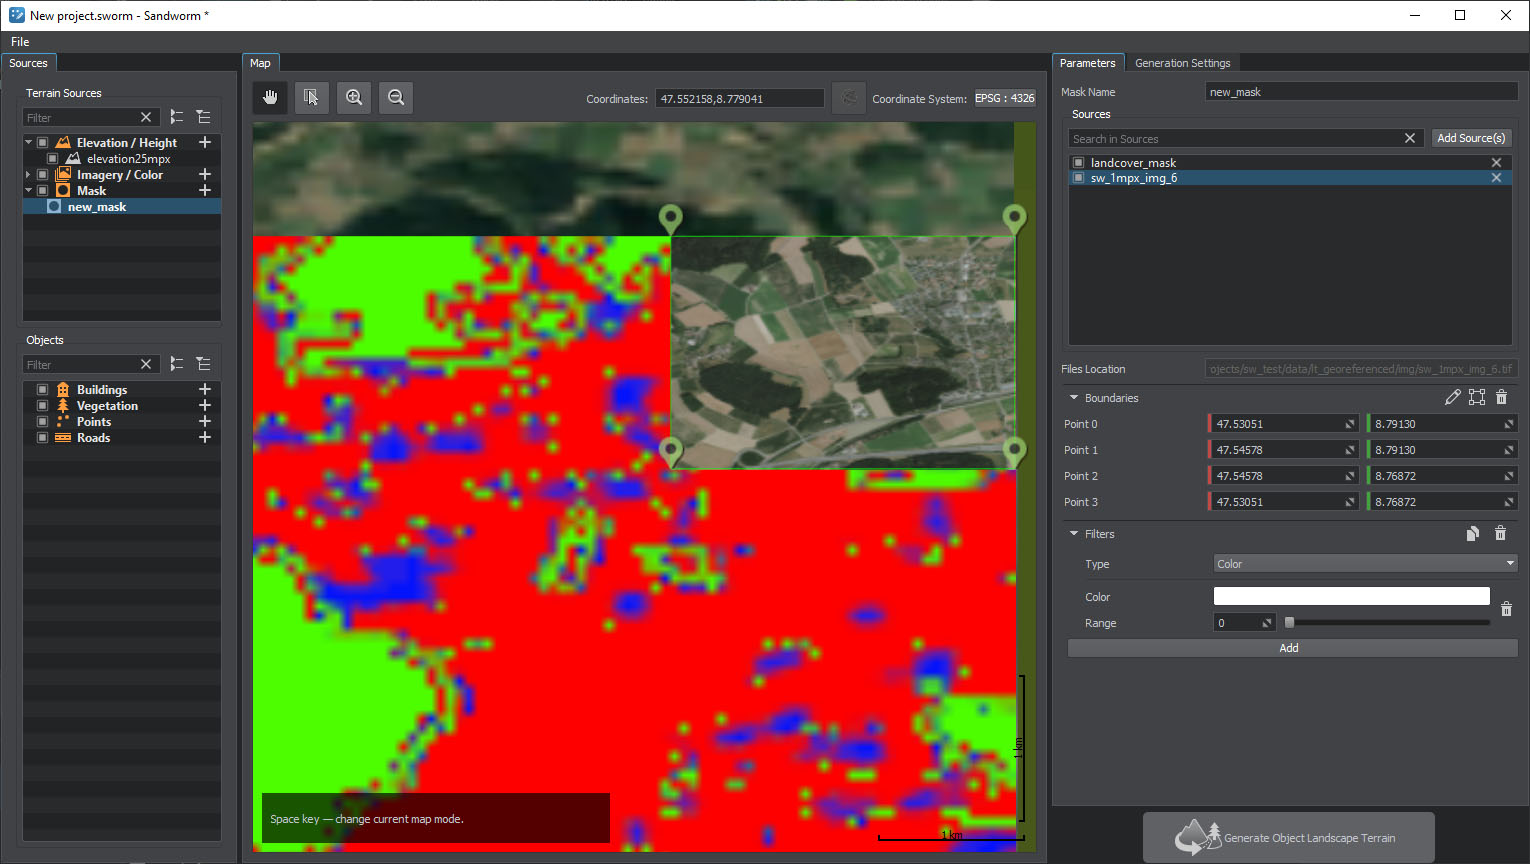Collapse the Boundaries section
This screenshot has width=1530, height=864.
1074,398
